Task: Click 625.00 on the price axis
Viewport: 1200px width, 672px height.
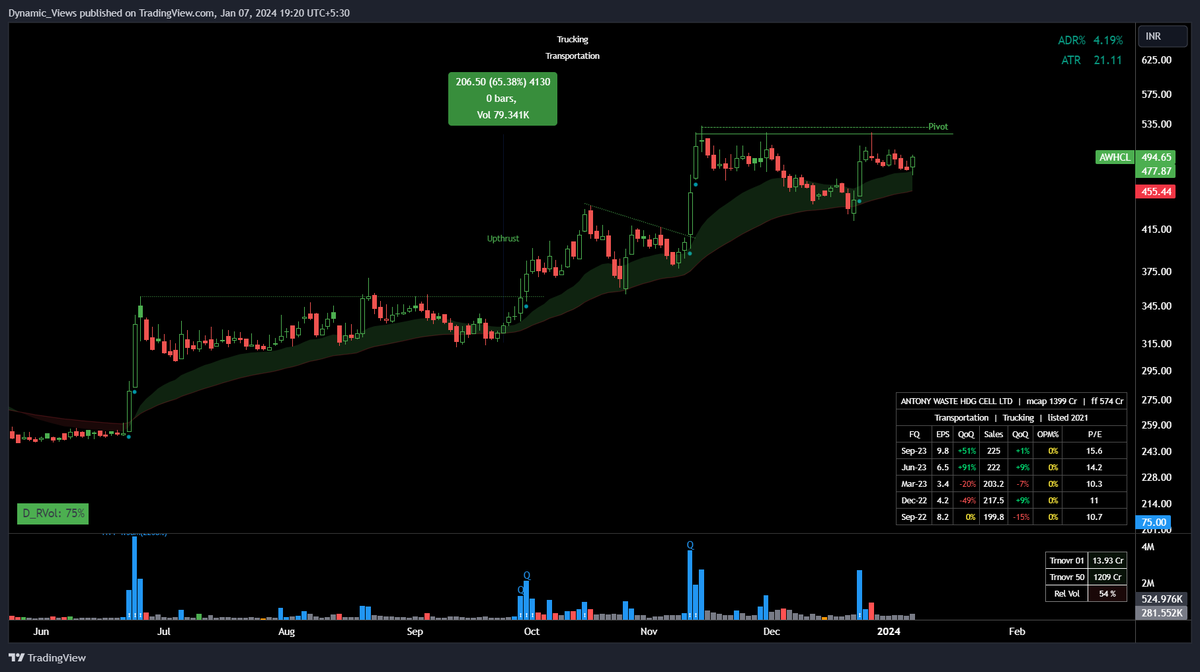Action: [1156, 60]
